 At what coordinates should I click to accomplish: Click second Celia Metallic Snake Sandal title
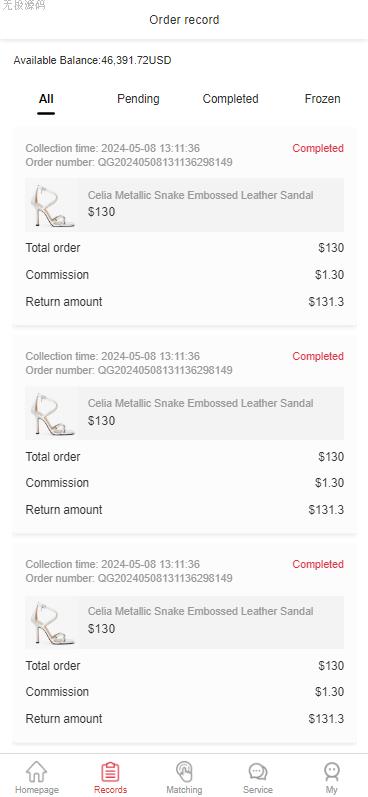pyautogui.click(x=200, y=403)
